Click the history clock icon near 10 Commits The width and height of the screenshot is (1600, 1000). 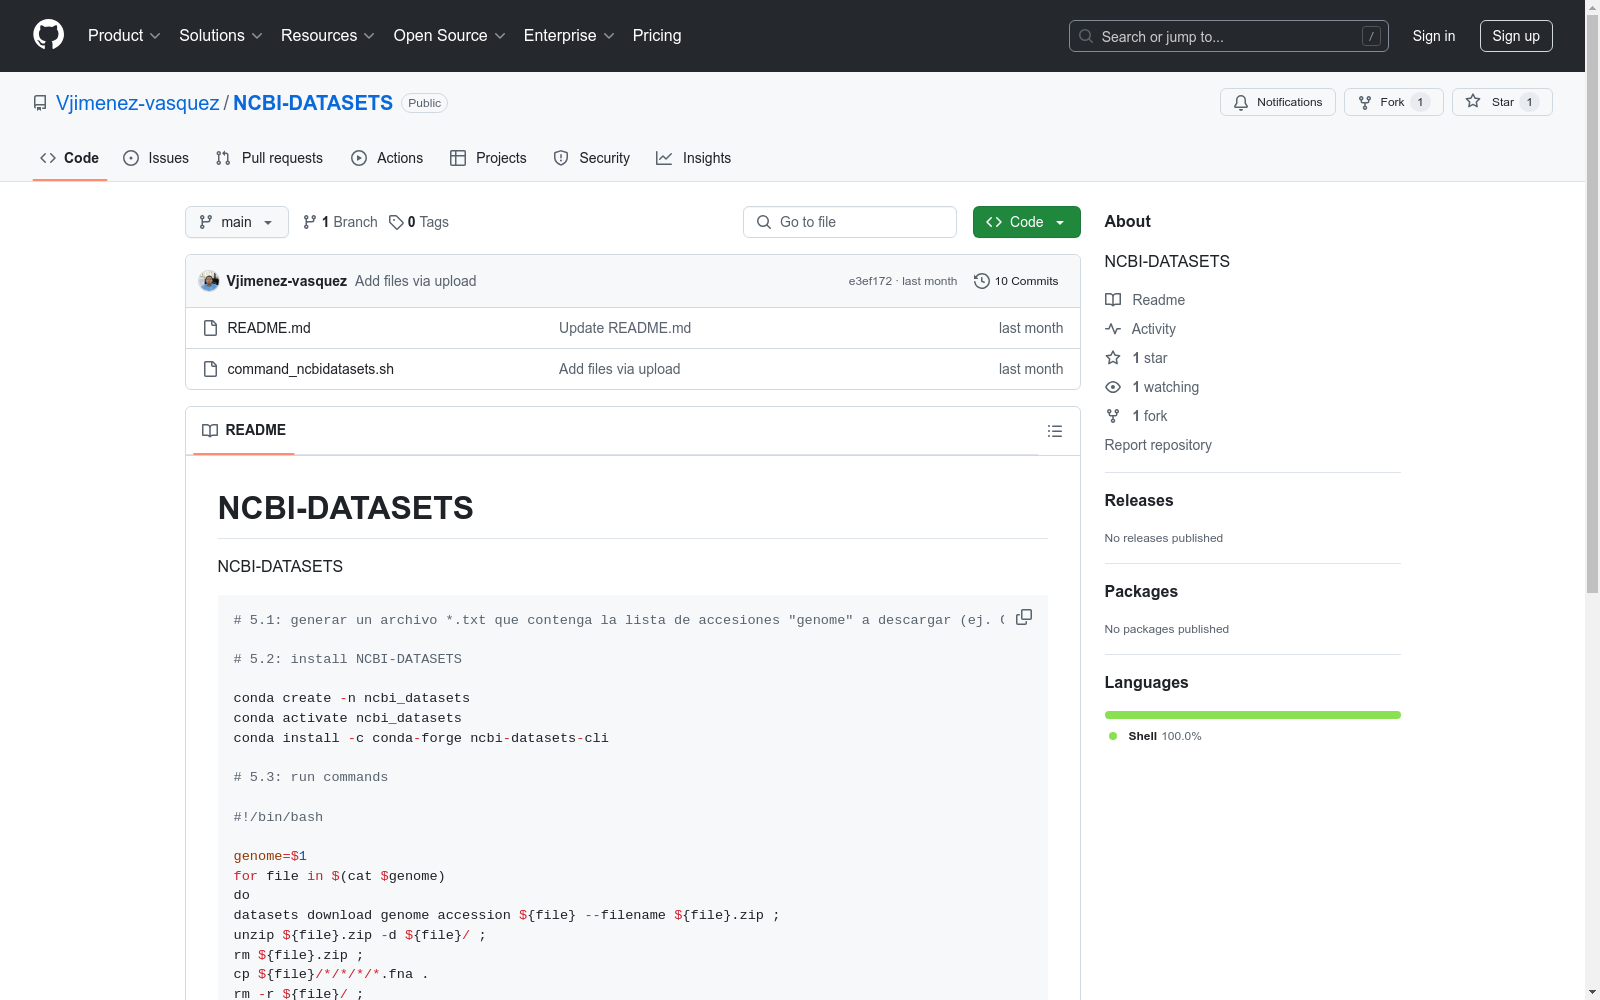(x=982, y=281)
